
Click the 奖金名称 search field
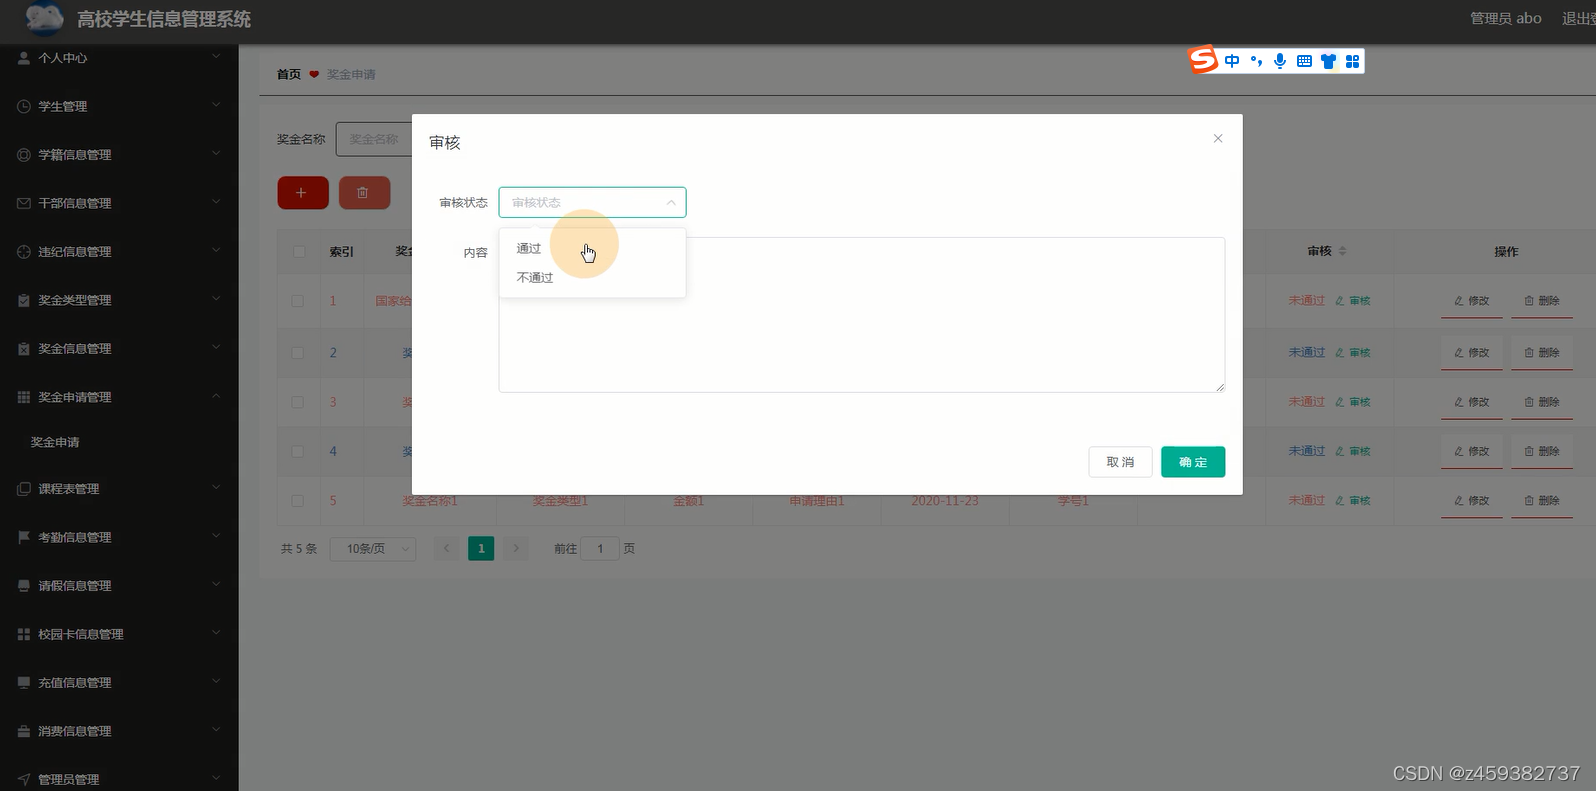coord(374,139)
